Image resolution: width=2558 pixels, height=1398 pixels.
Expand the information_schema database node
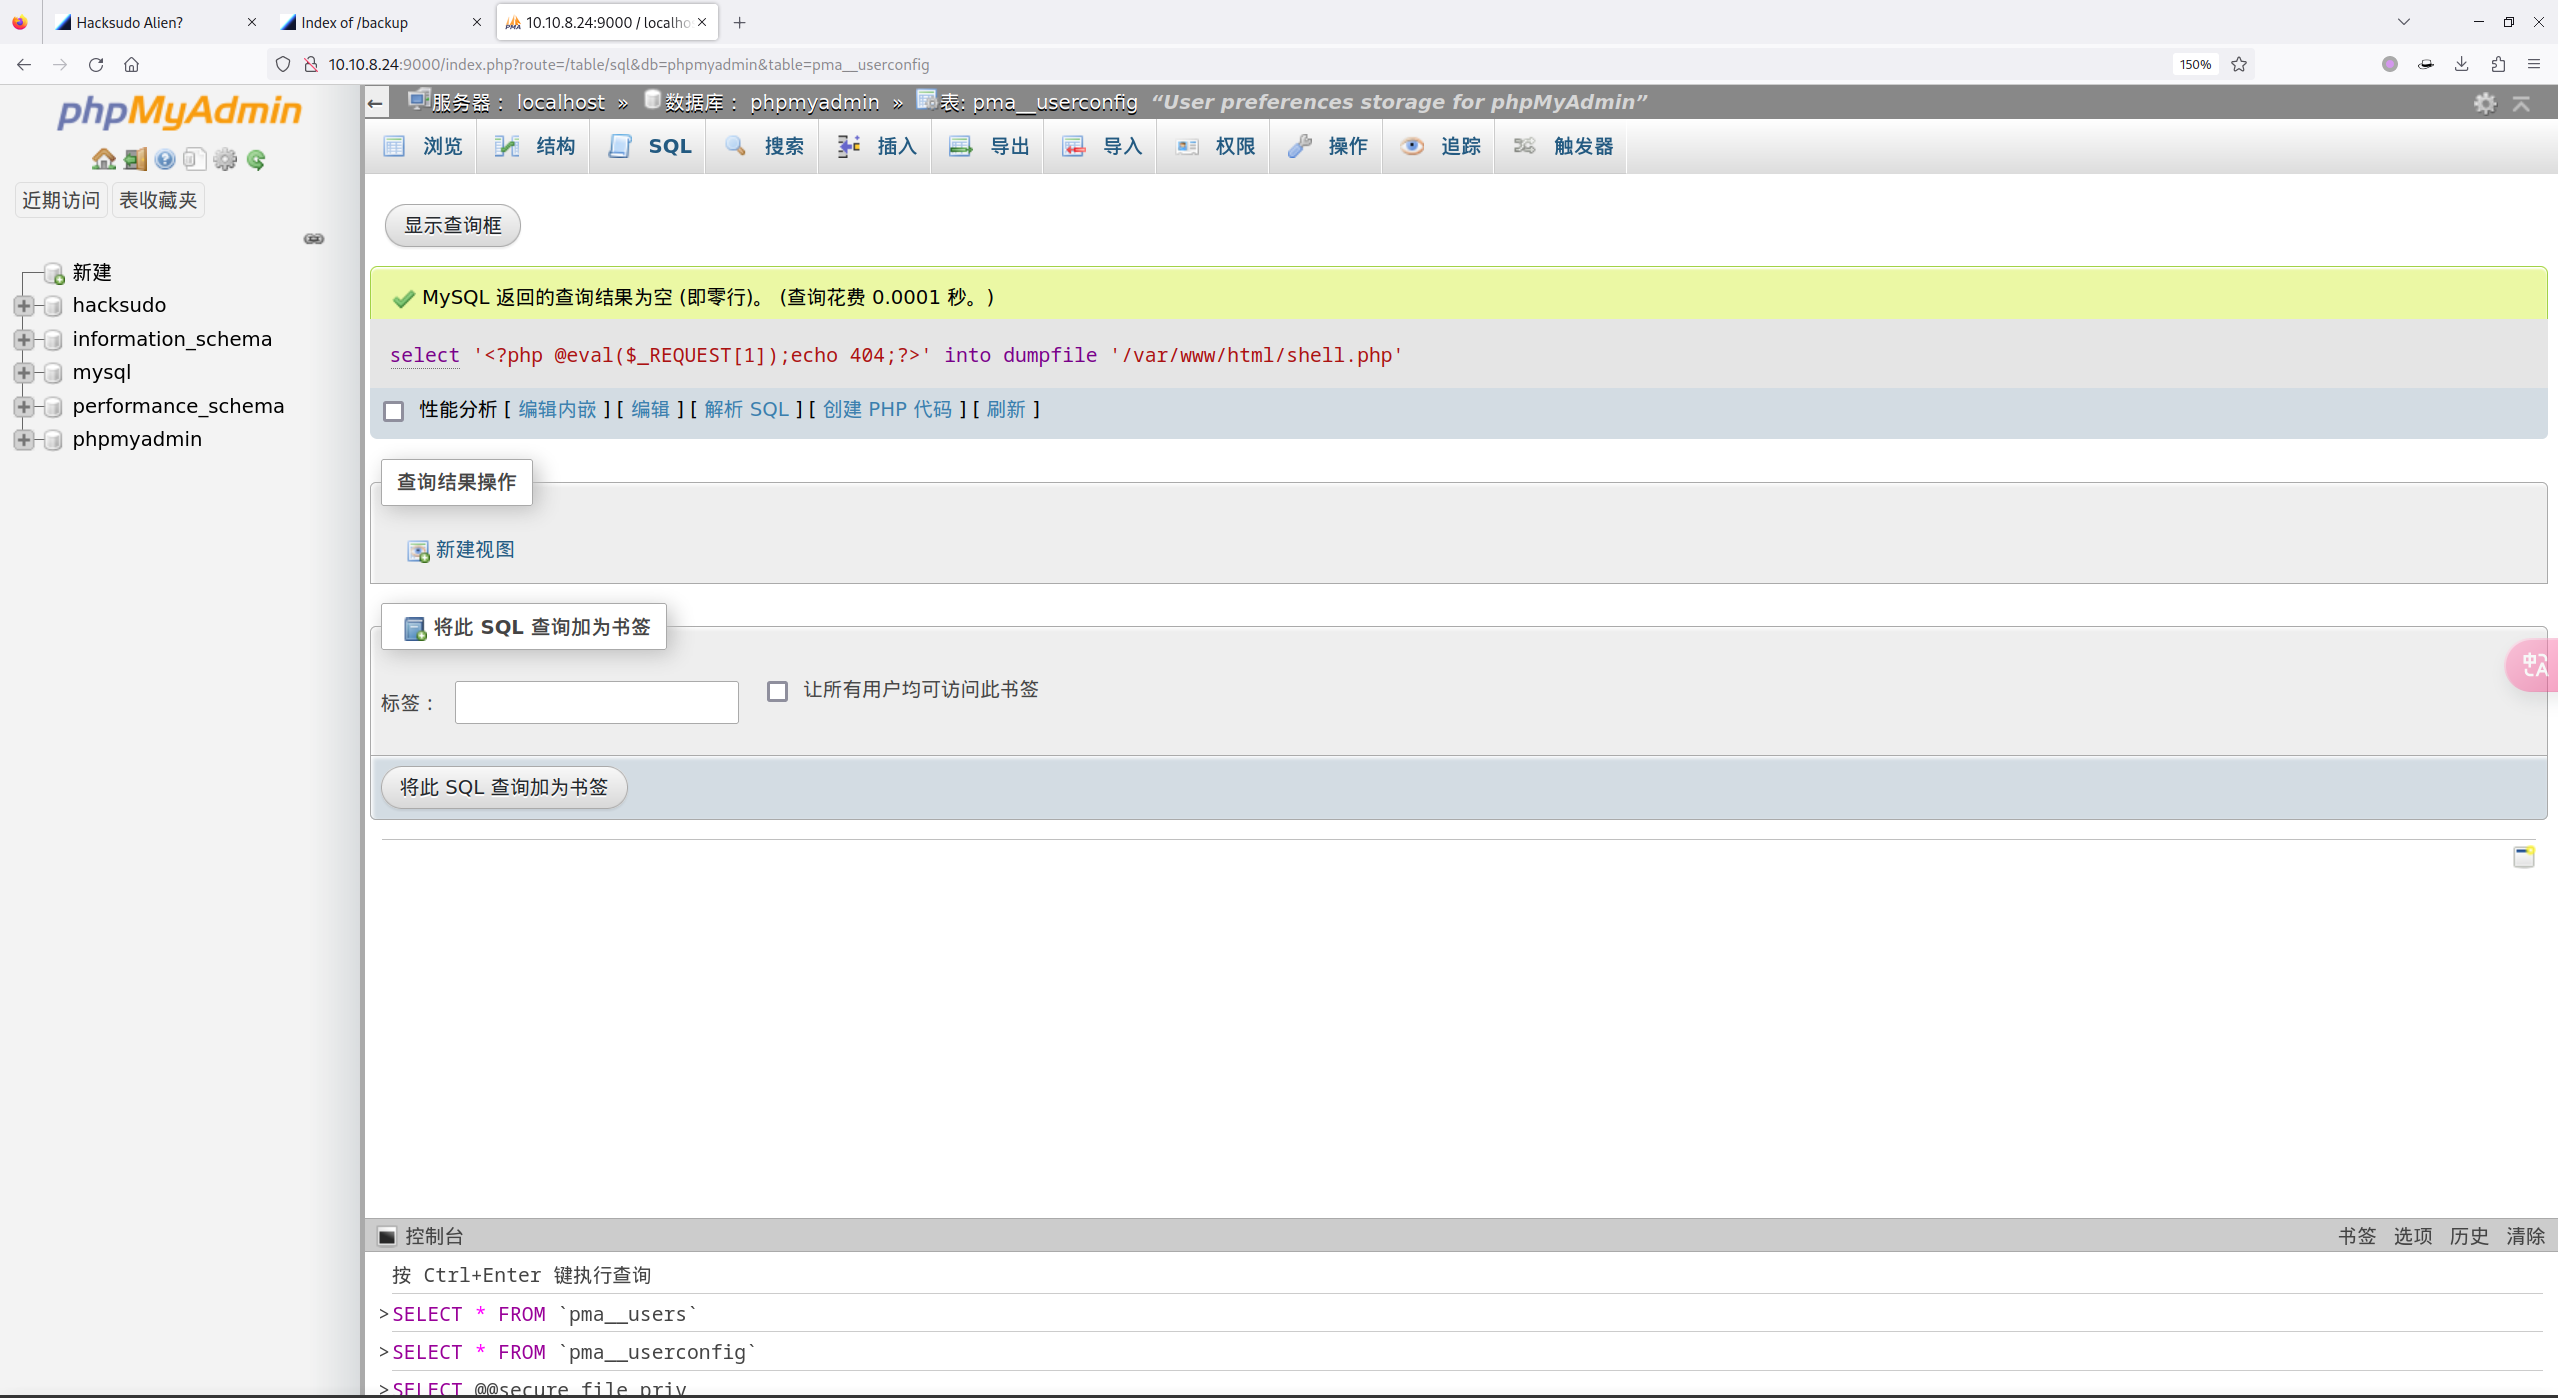pos(24,339)
